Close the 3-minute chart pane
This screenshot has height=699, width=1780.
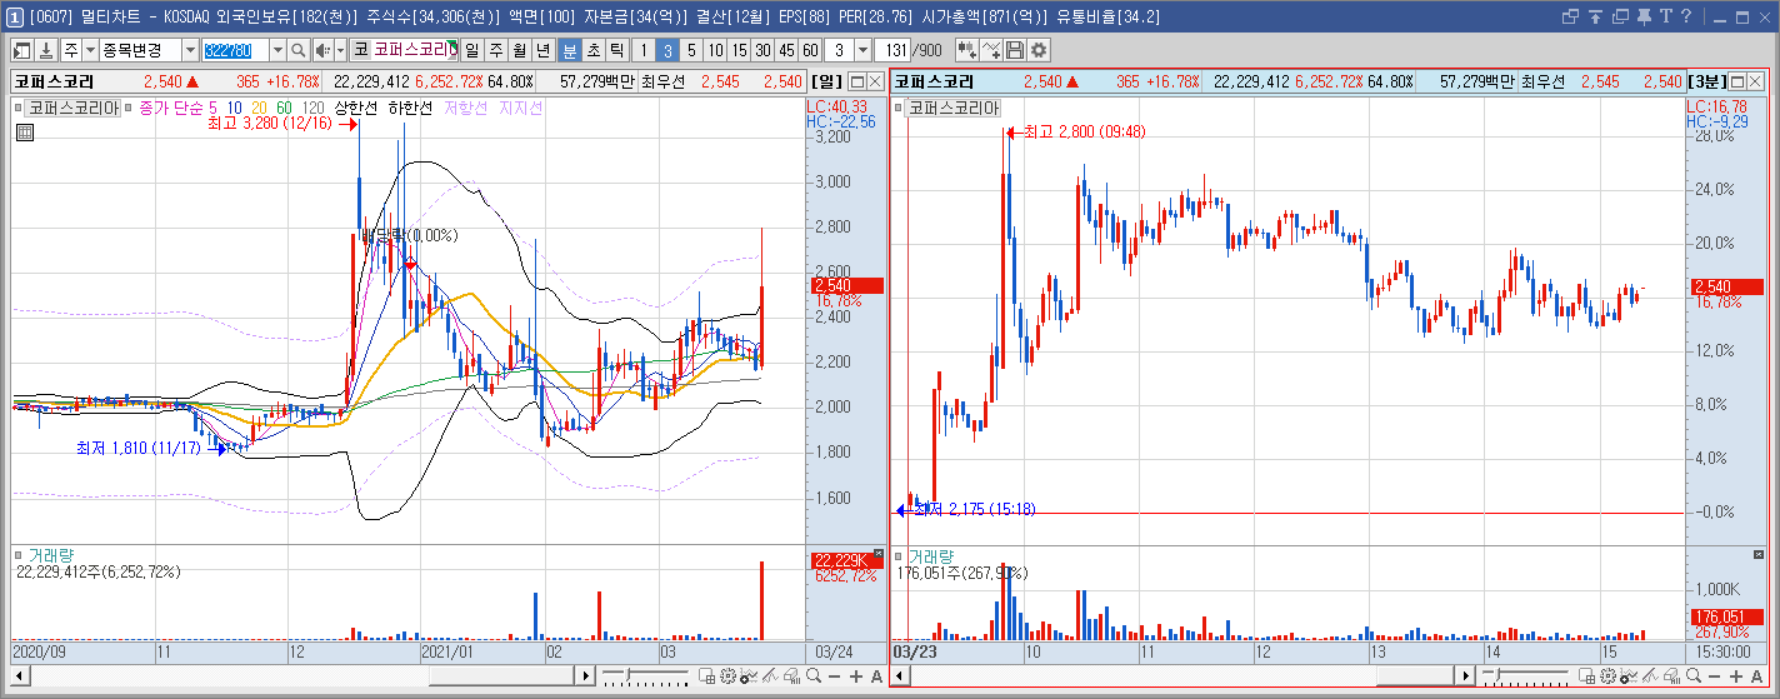point(1755,82)
